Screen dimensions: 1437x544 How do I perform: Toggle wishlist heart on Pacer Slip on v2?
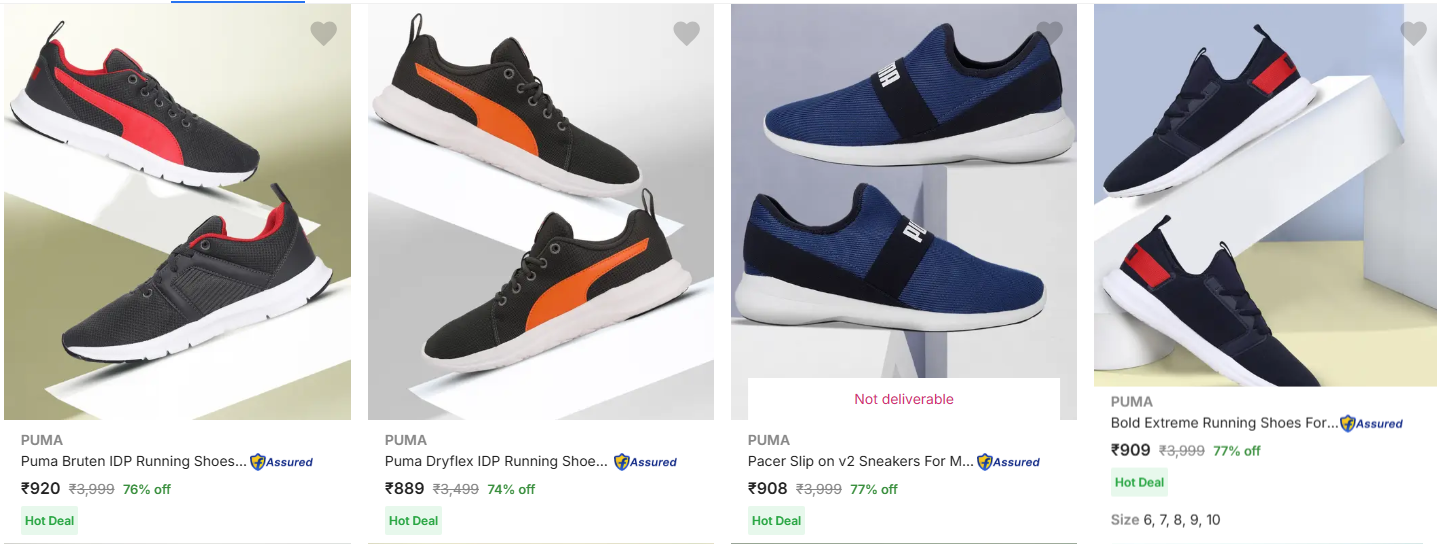[x=1049, y=34]
